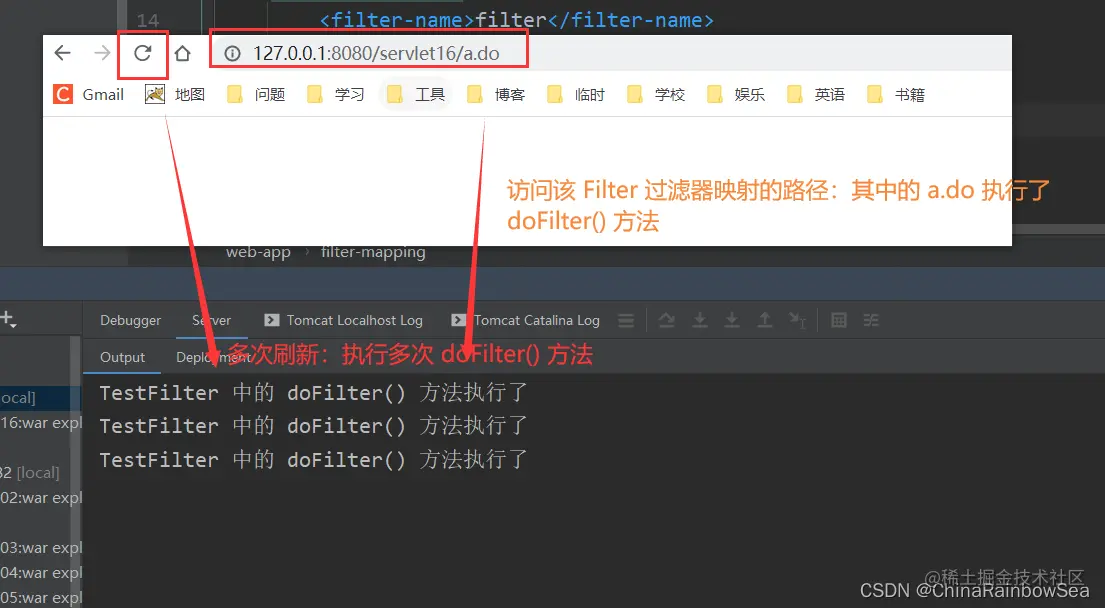Click the Run to Cursor debugger icon

797,321
